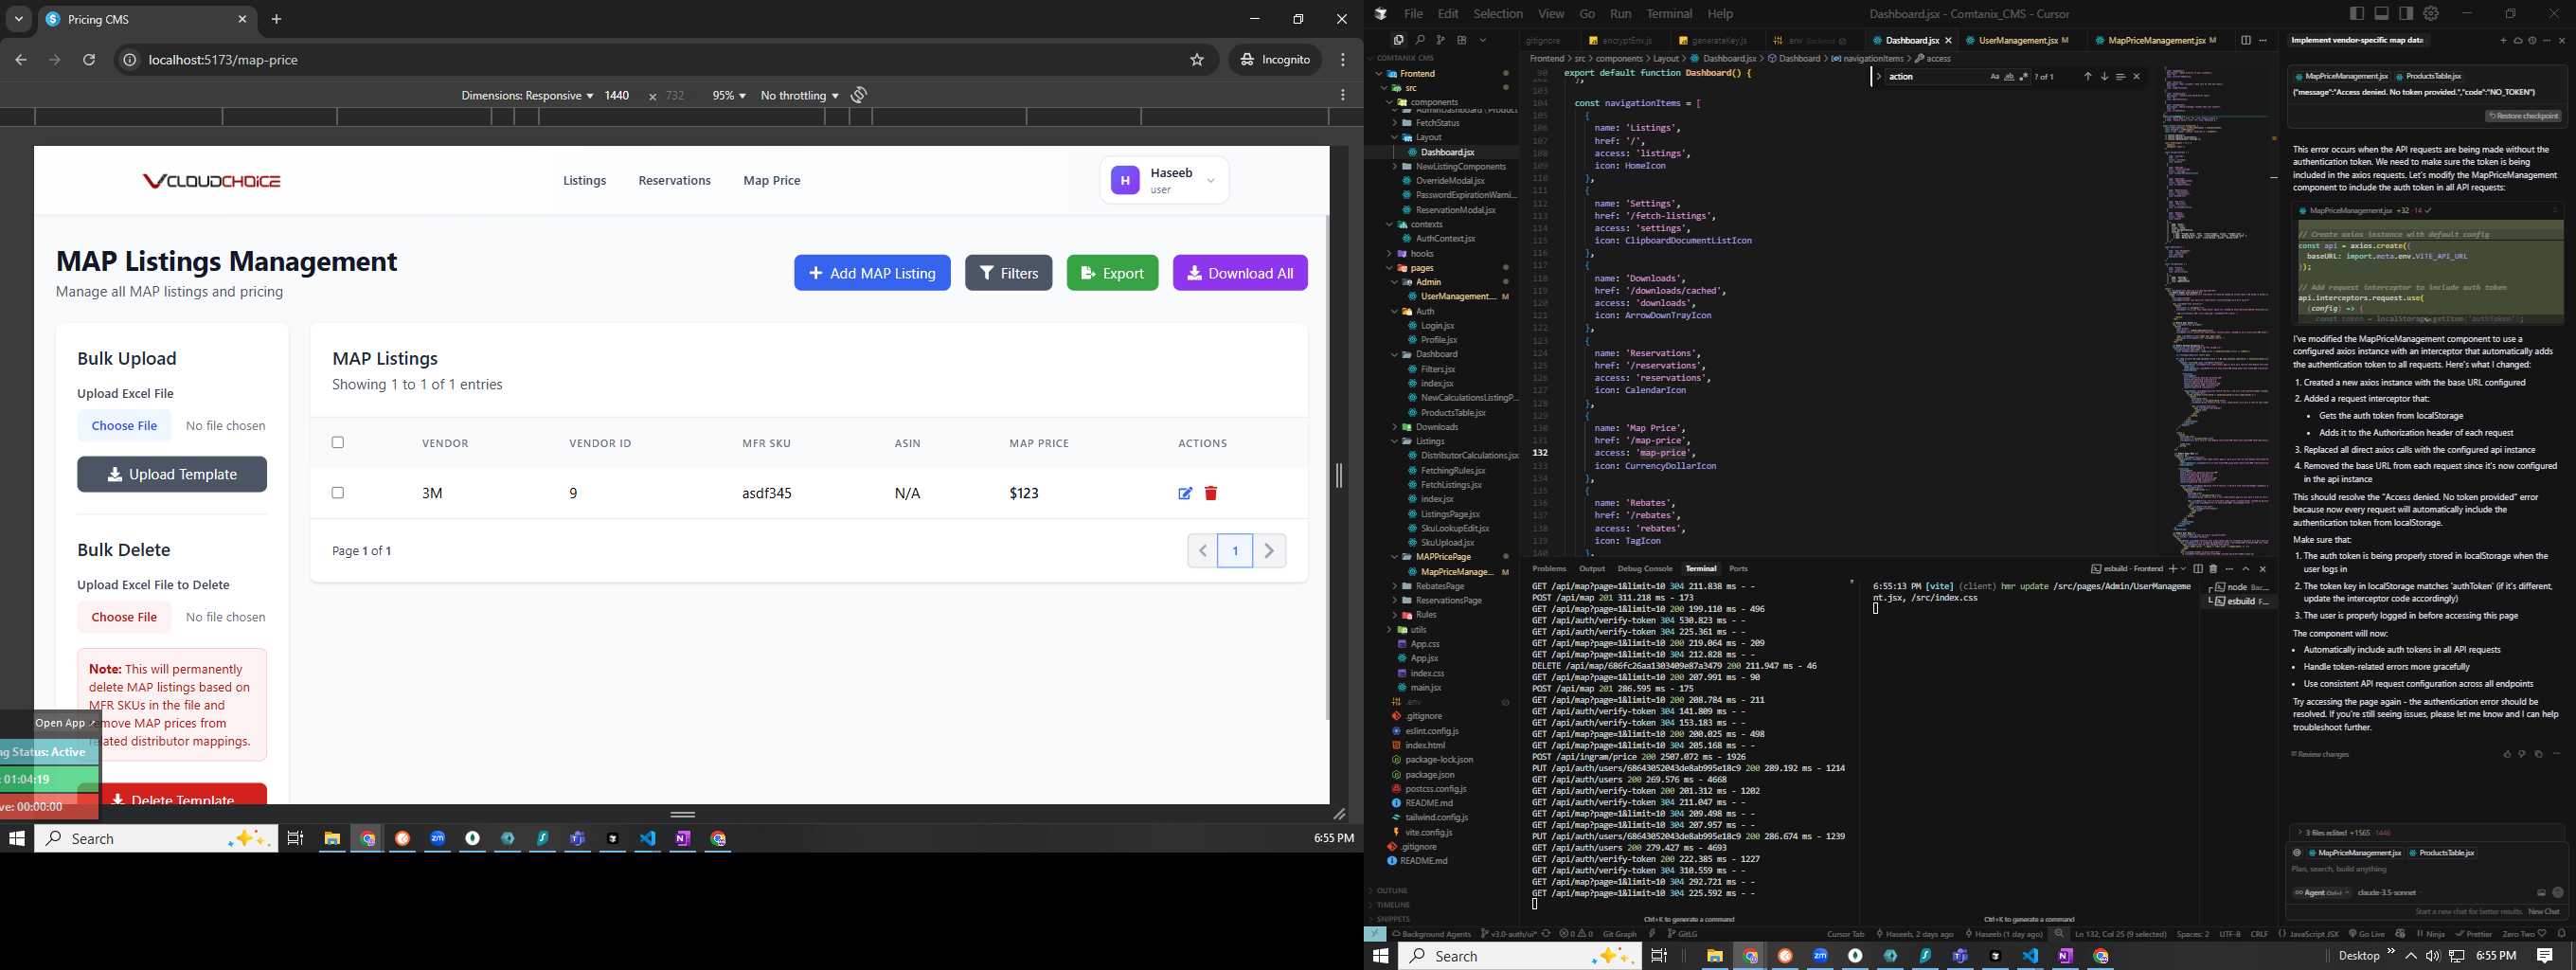Go to previous find match arrow
Viewport: 2576px width, 970px height.
click(2087, 76)
